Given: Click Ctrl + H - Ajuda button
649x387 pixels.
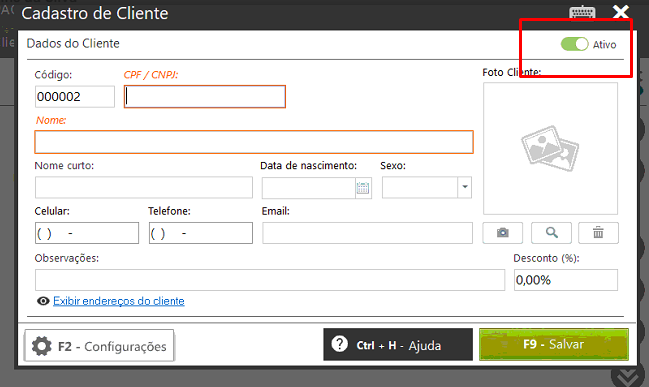Looking at the screenshot, I should tap(398, 344).
